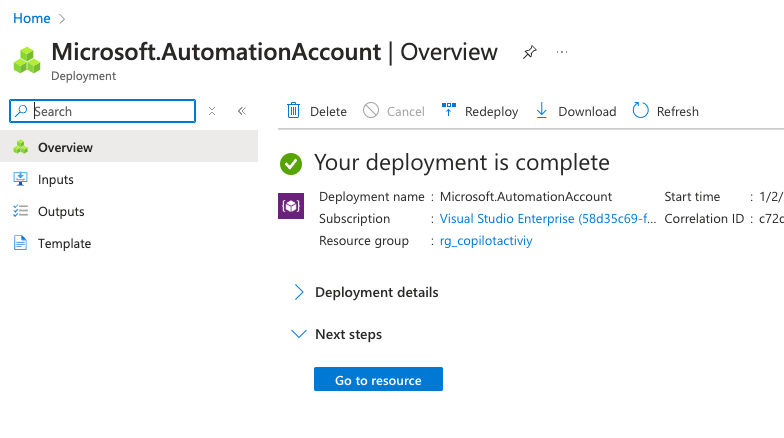Click inside the Search input field
The image size is (784, 438).
tap(110, 111)
